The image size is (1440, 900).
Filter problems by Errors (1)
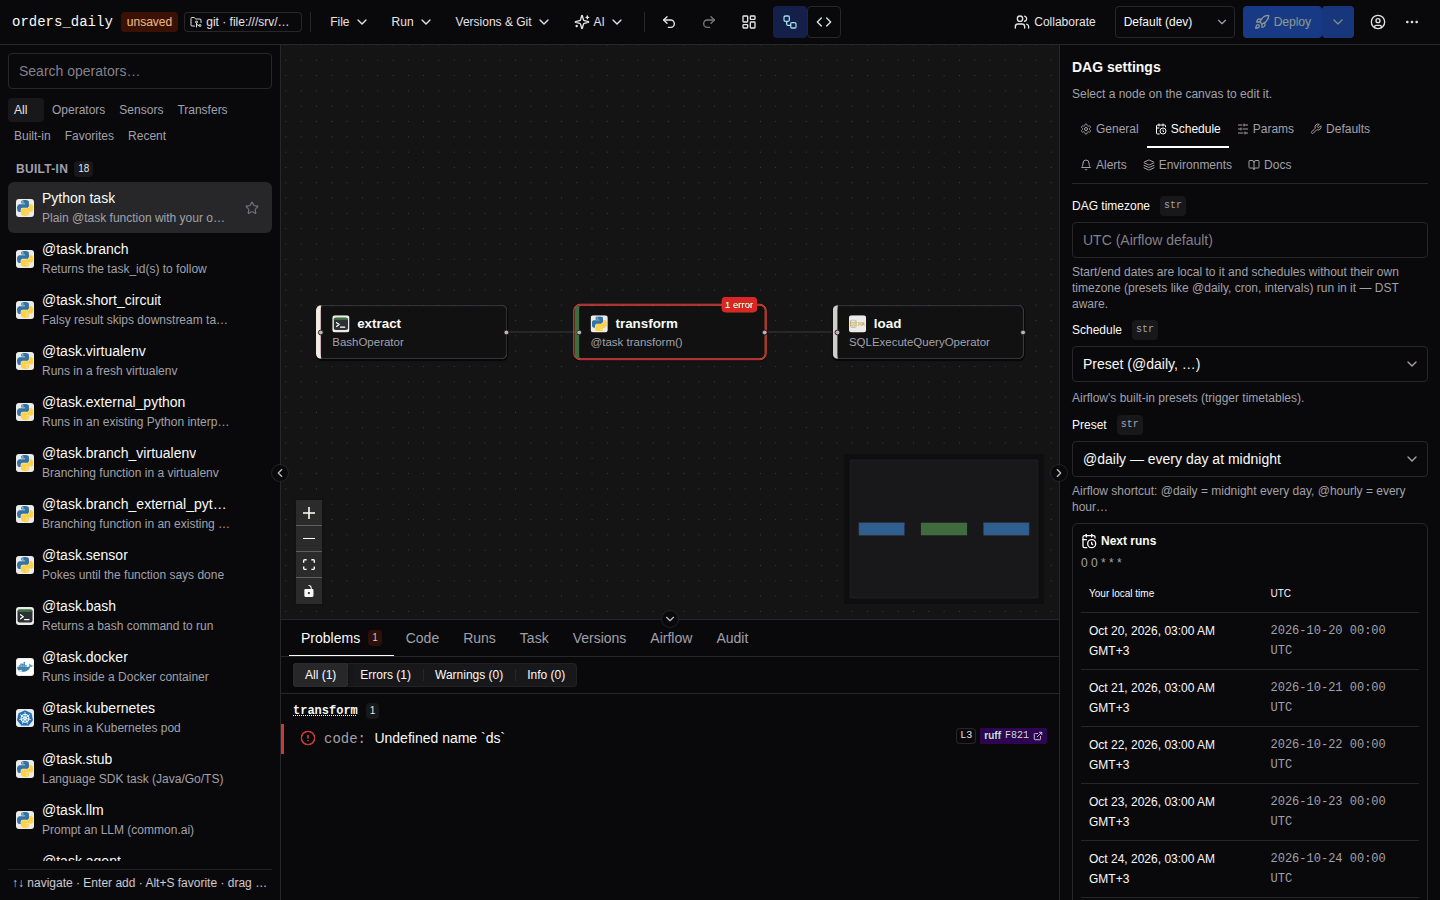pyautogui.click(x=385, y=675)
